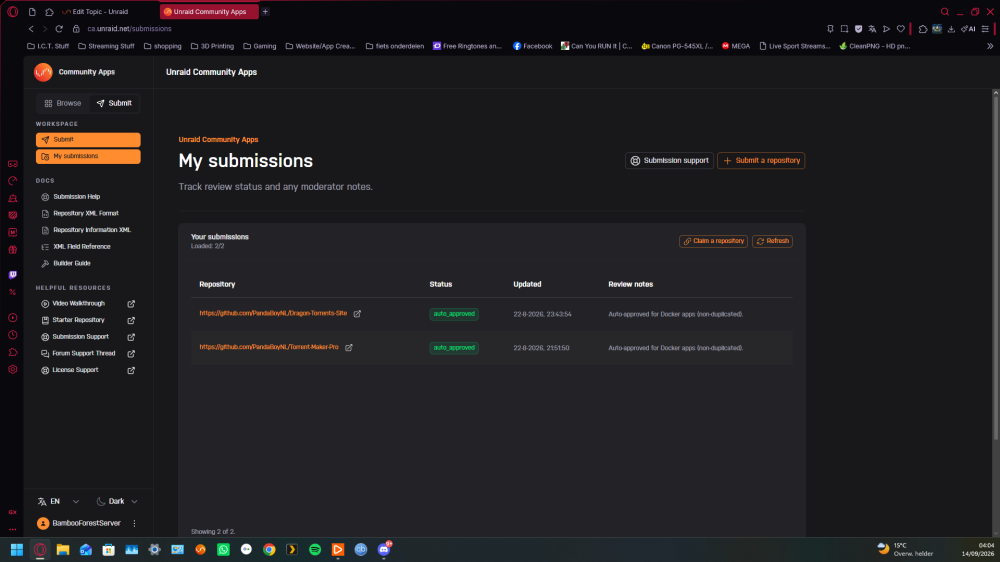
Task: Click external-link icon beside Starter Repository
Action: click(x=131, y=321)
